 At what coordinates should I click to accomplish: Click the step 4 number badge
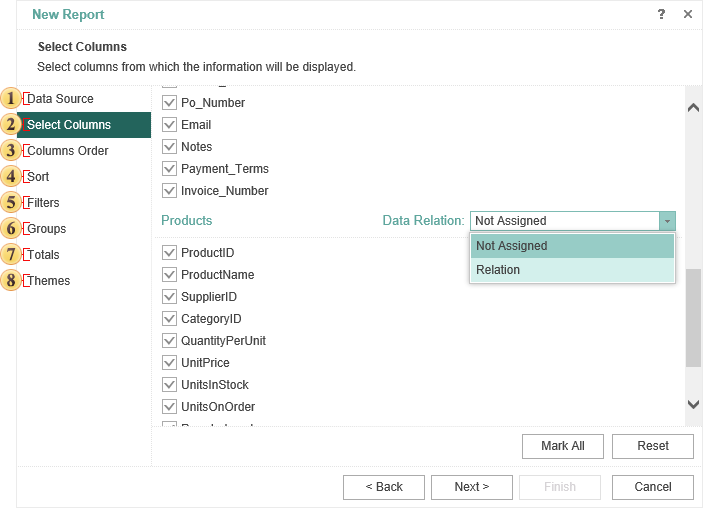11,177
